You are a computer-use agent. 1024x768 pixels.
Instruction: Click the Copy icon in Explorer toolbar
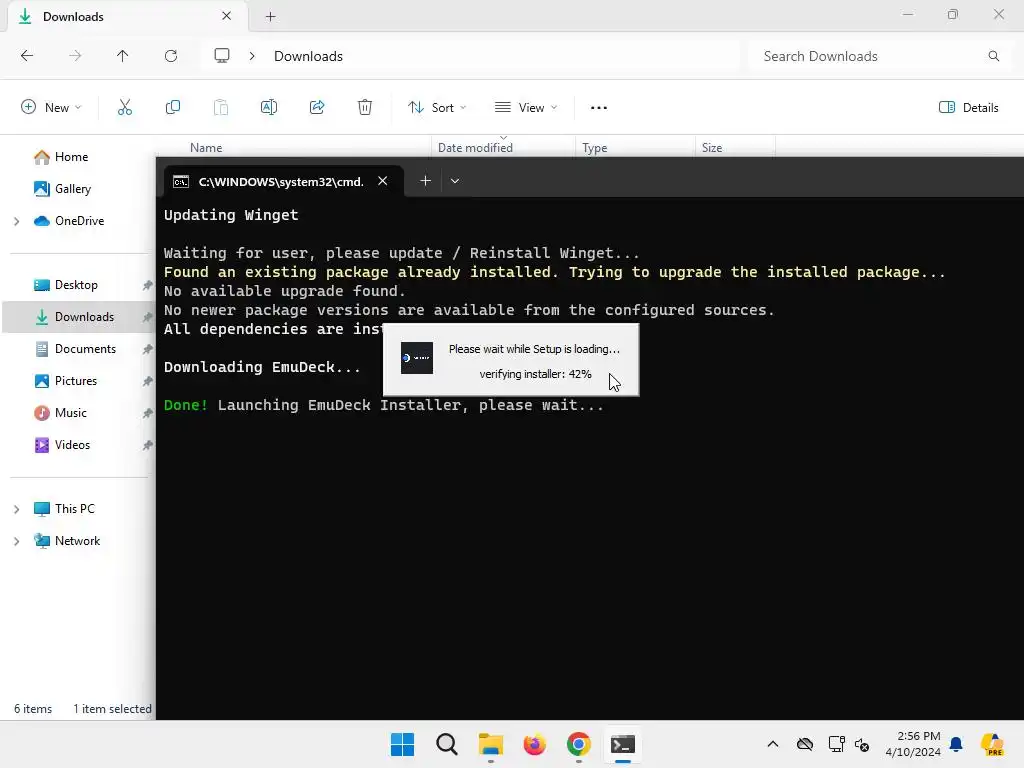click(x=173, y=108)
